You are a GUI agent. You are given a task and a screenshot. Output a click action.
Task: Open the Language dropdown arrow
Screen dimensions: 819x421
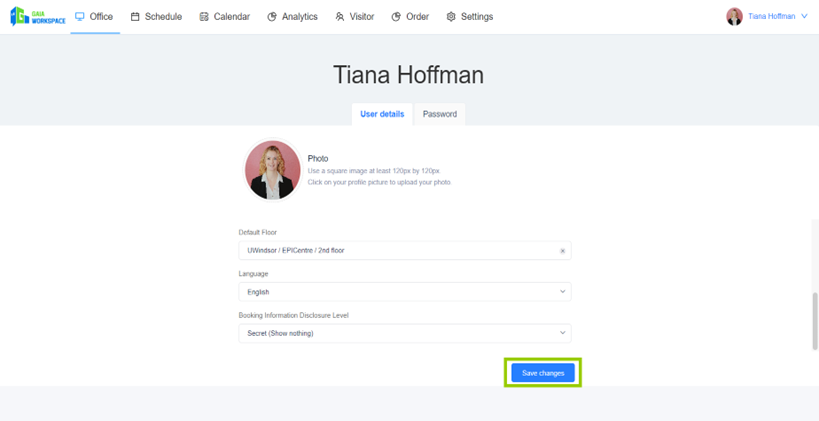coord(563,291)
